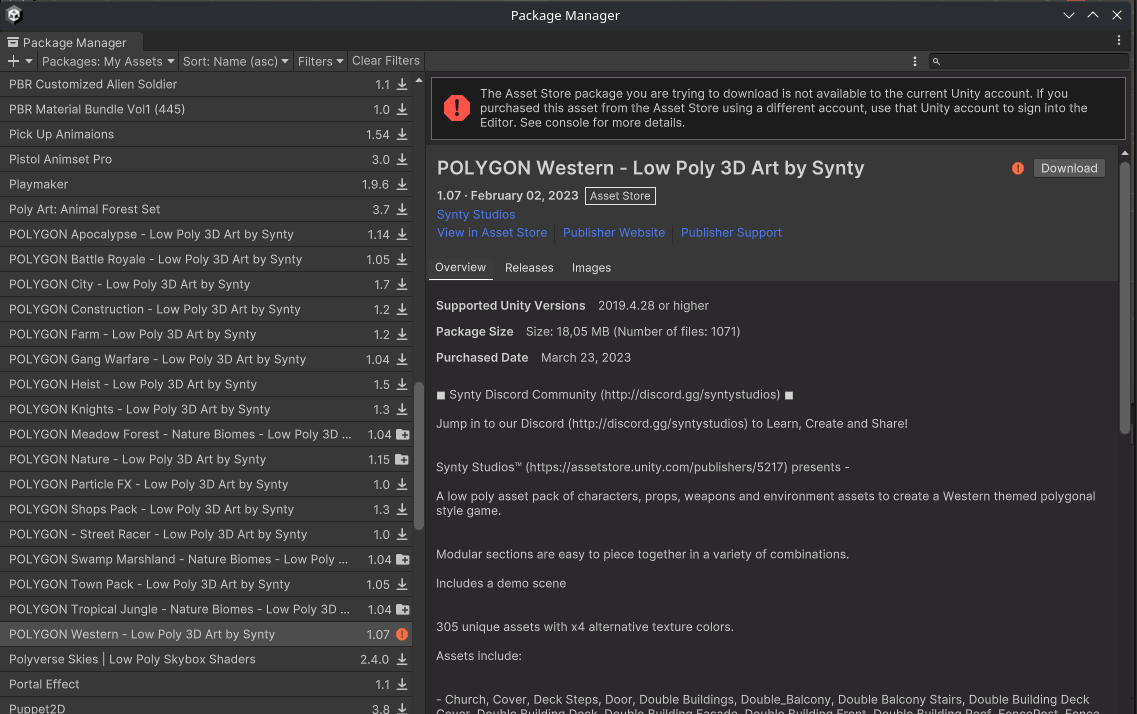1137x714 pixels.
Task: Switch to the Releases tab
Action: pos(529,268)
